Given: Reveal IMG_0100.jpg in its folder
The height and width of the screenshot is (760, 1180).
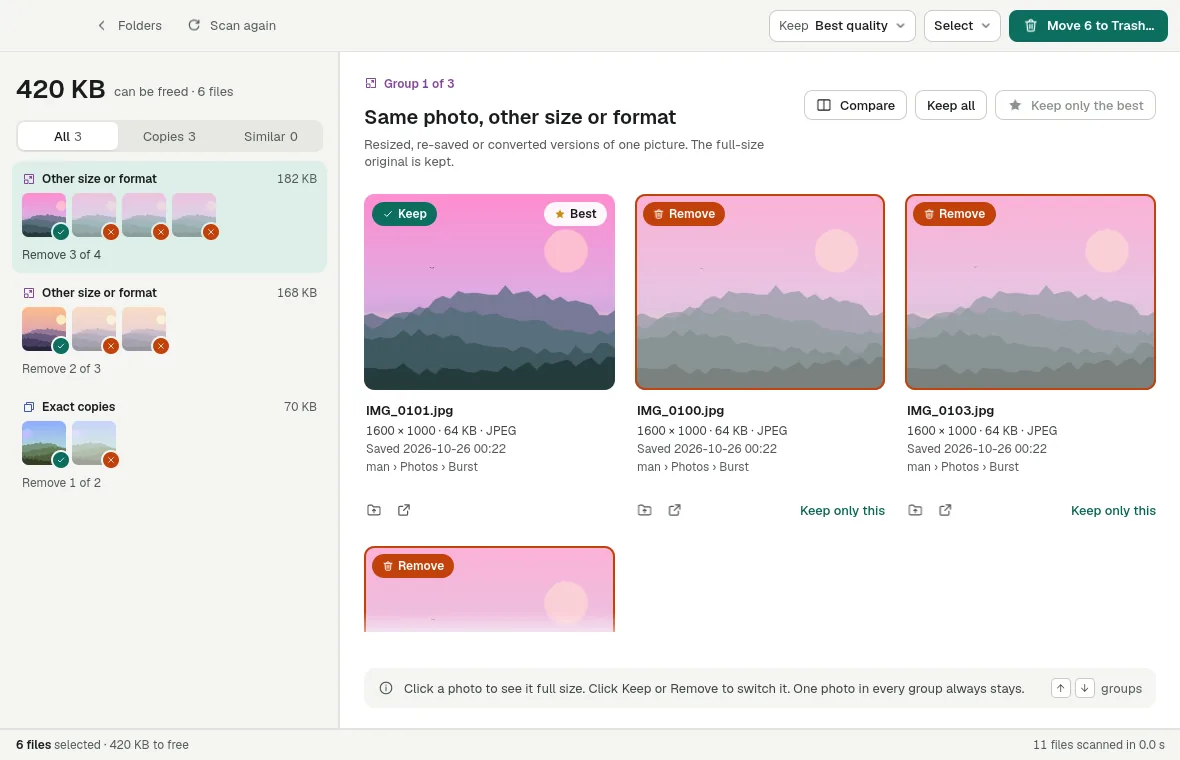Looking at the screenshot, I should [x=645, y=510].
